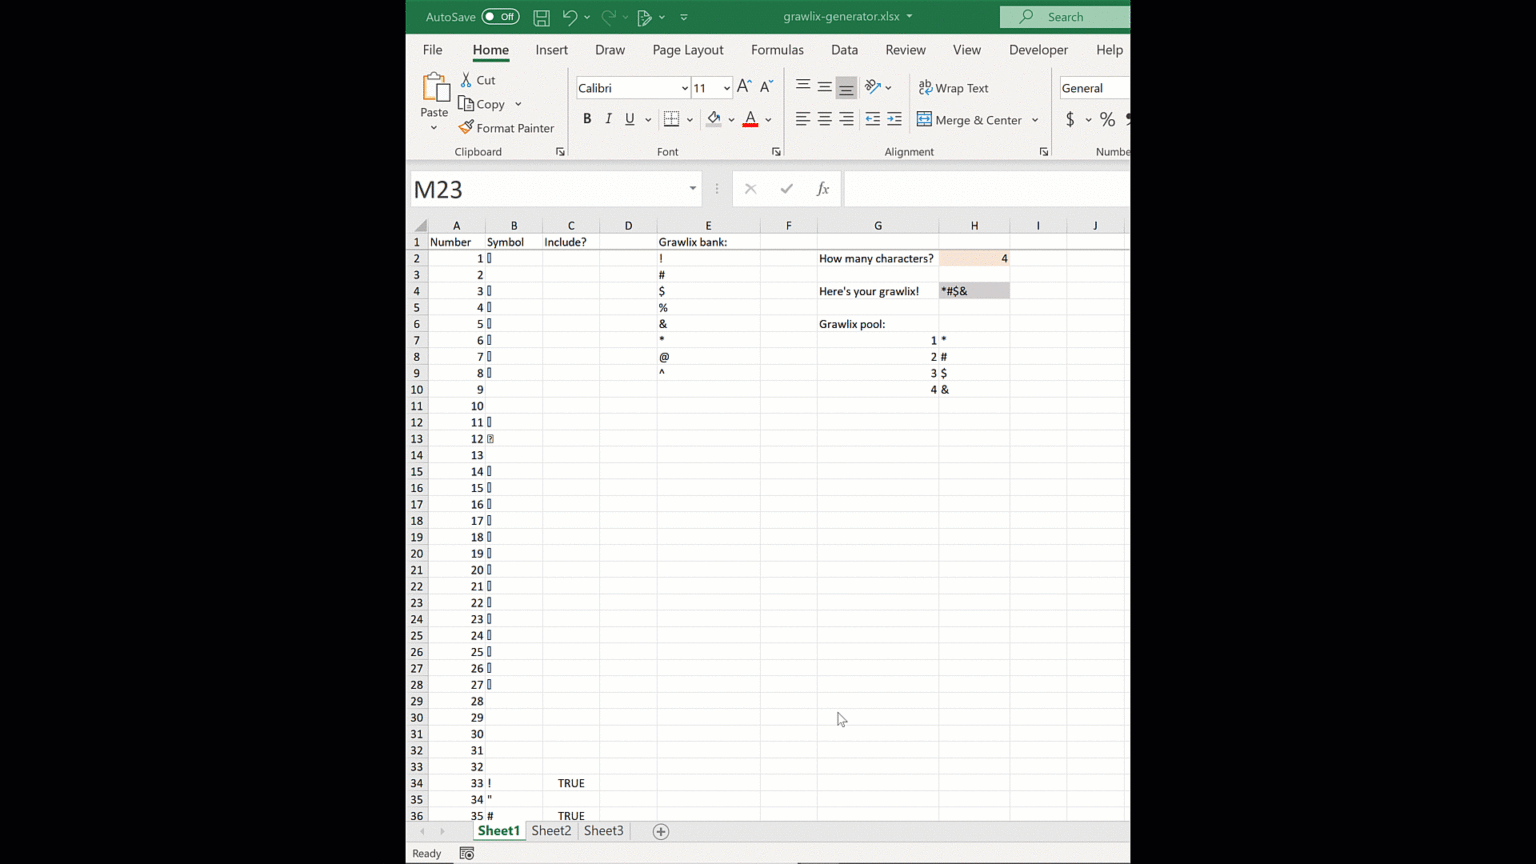Align text to the left
This screenshot has height=864, width=1536.
tap(802, 119)
